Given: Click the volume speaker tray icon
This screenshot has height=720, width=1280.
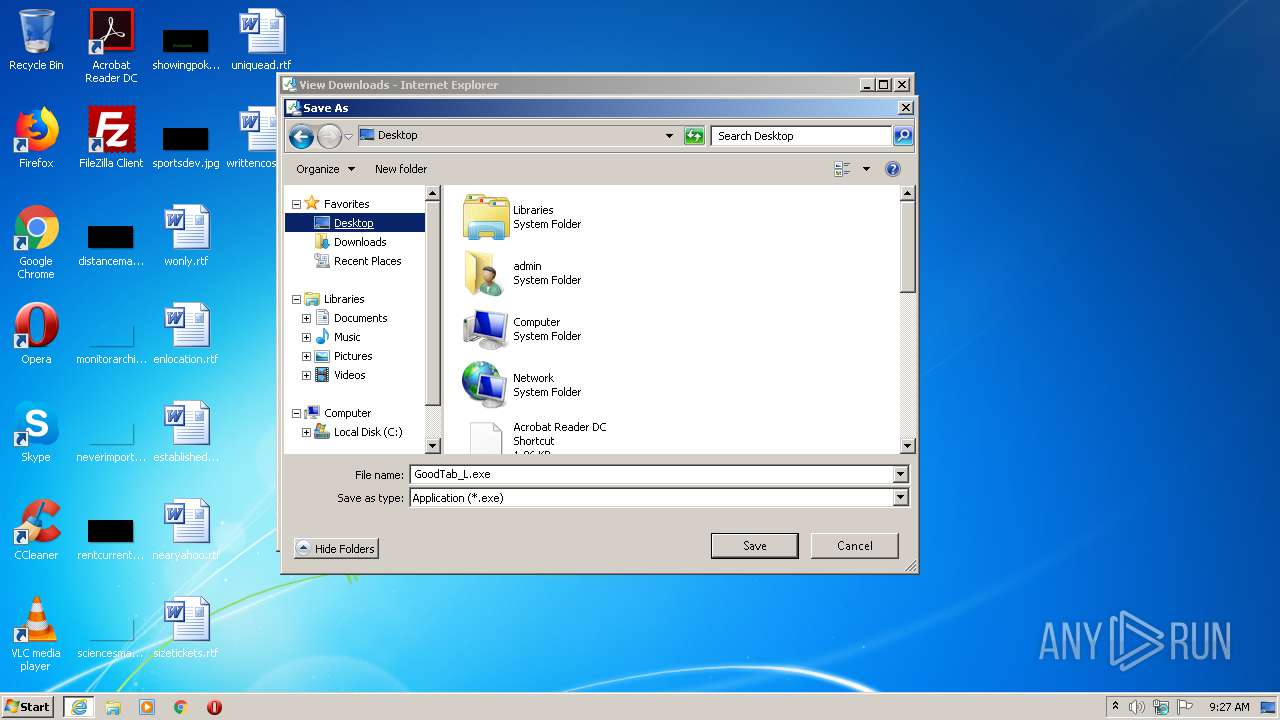Looking at the screenshot, I should (1137, 706).
